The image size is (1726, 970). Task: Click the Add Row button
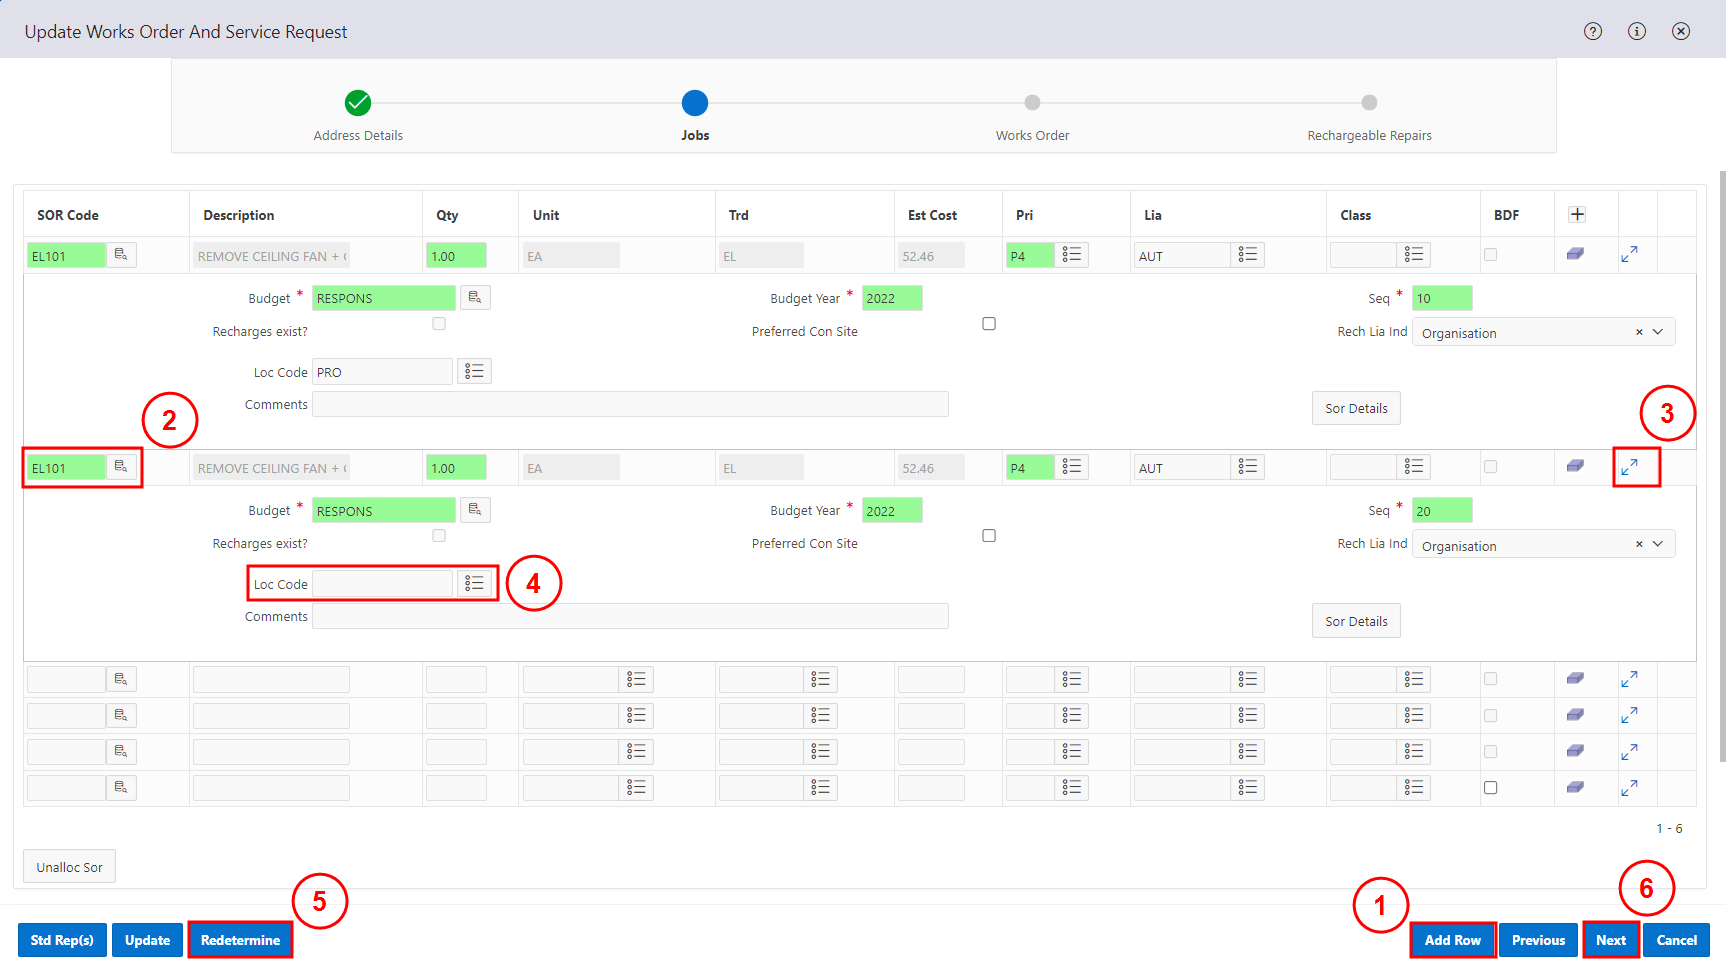coord(1452,940)
